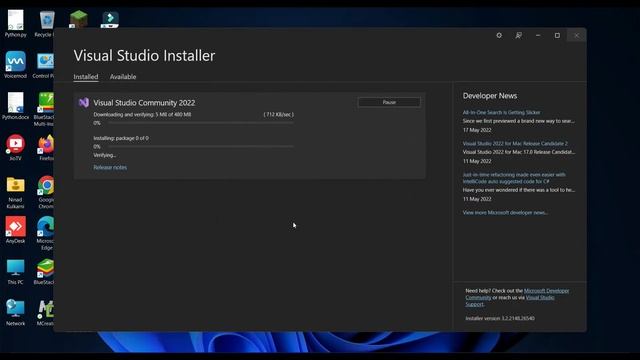Launch Voicemod from the desktop
The width and height of the screenshot is (640, 360).
tap(16, 65)
